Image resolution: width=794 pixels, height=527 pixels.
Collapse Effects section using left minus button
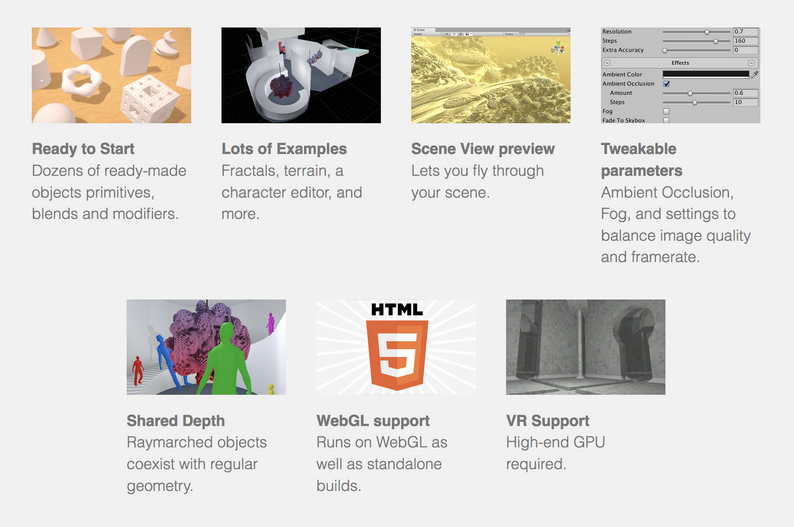click(x=607, y=63)
